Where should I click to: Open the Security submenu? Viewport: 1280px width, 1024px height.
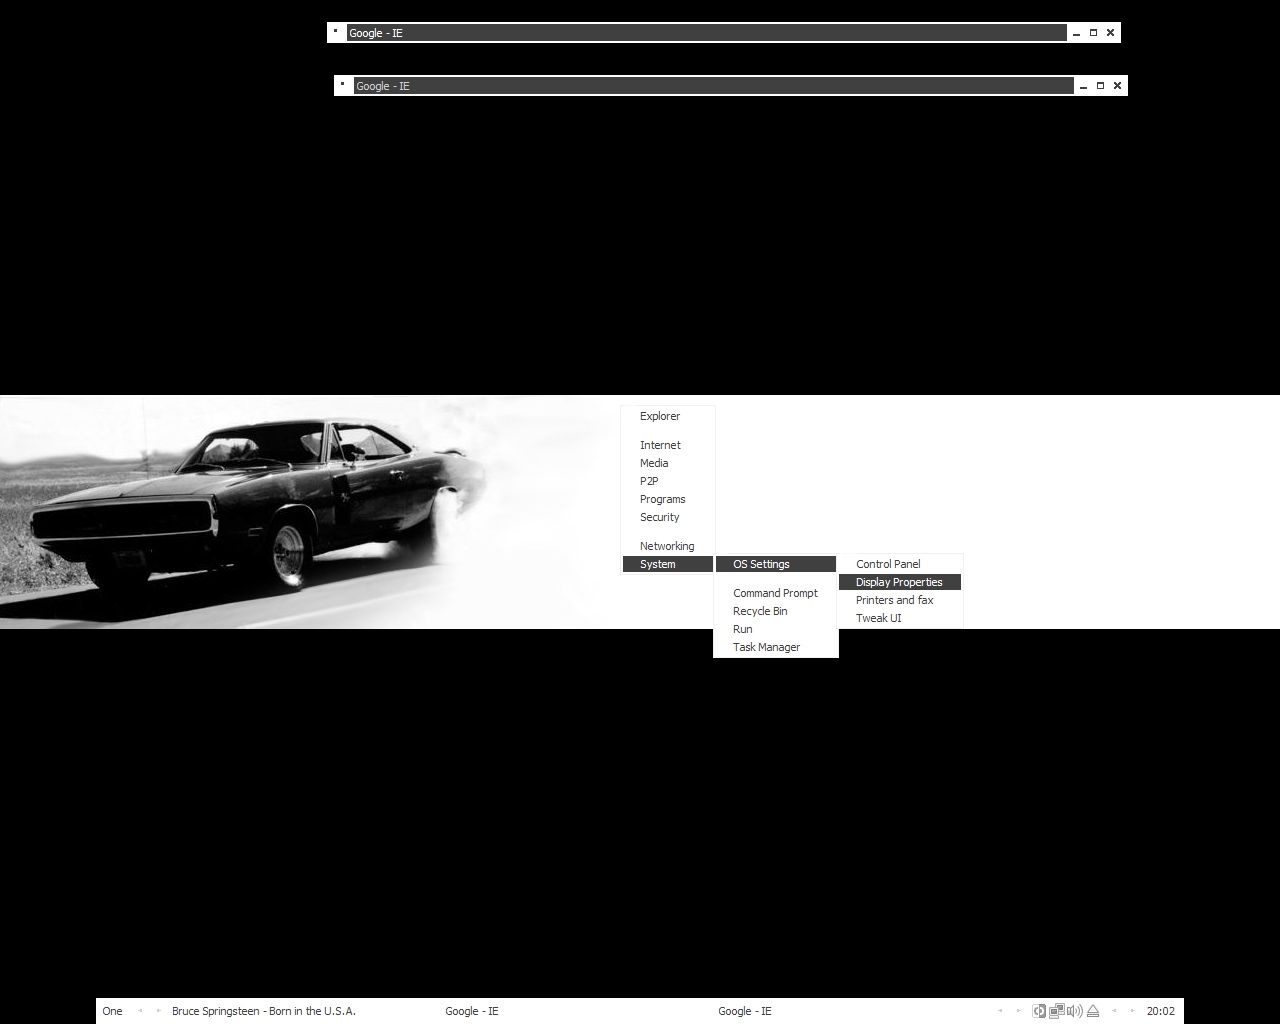click(x=668, y=517)
